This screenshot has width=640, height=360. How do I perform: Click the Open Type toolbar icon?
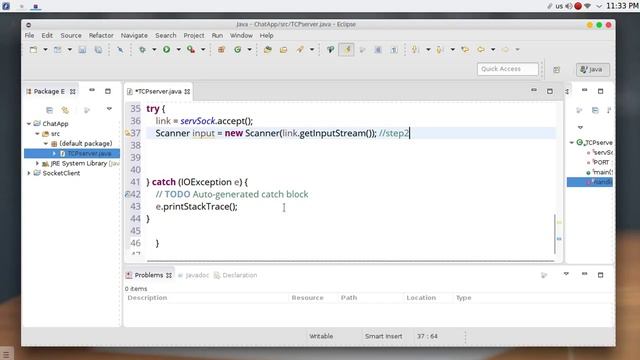click(268, 50)
